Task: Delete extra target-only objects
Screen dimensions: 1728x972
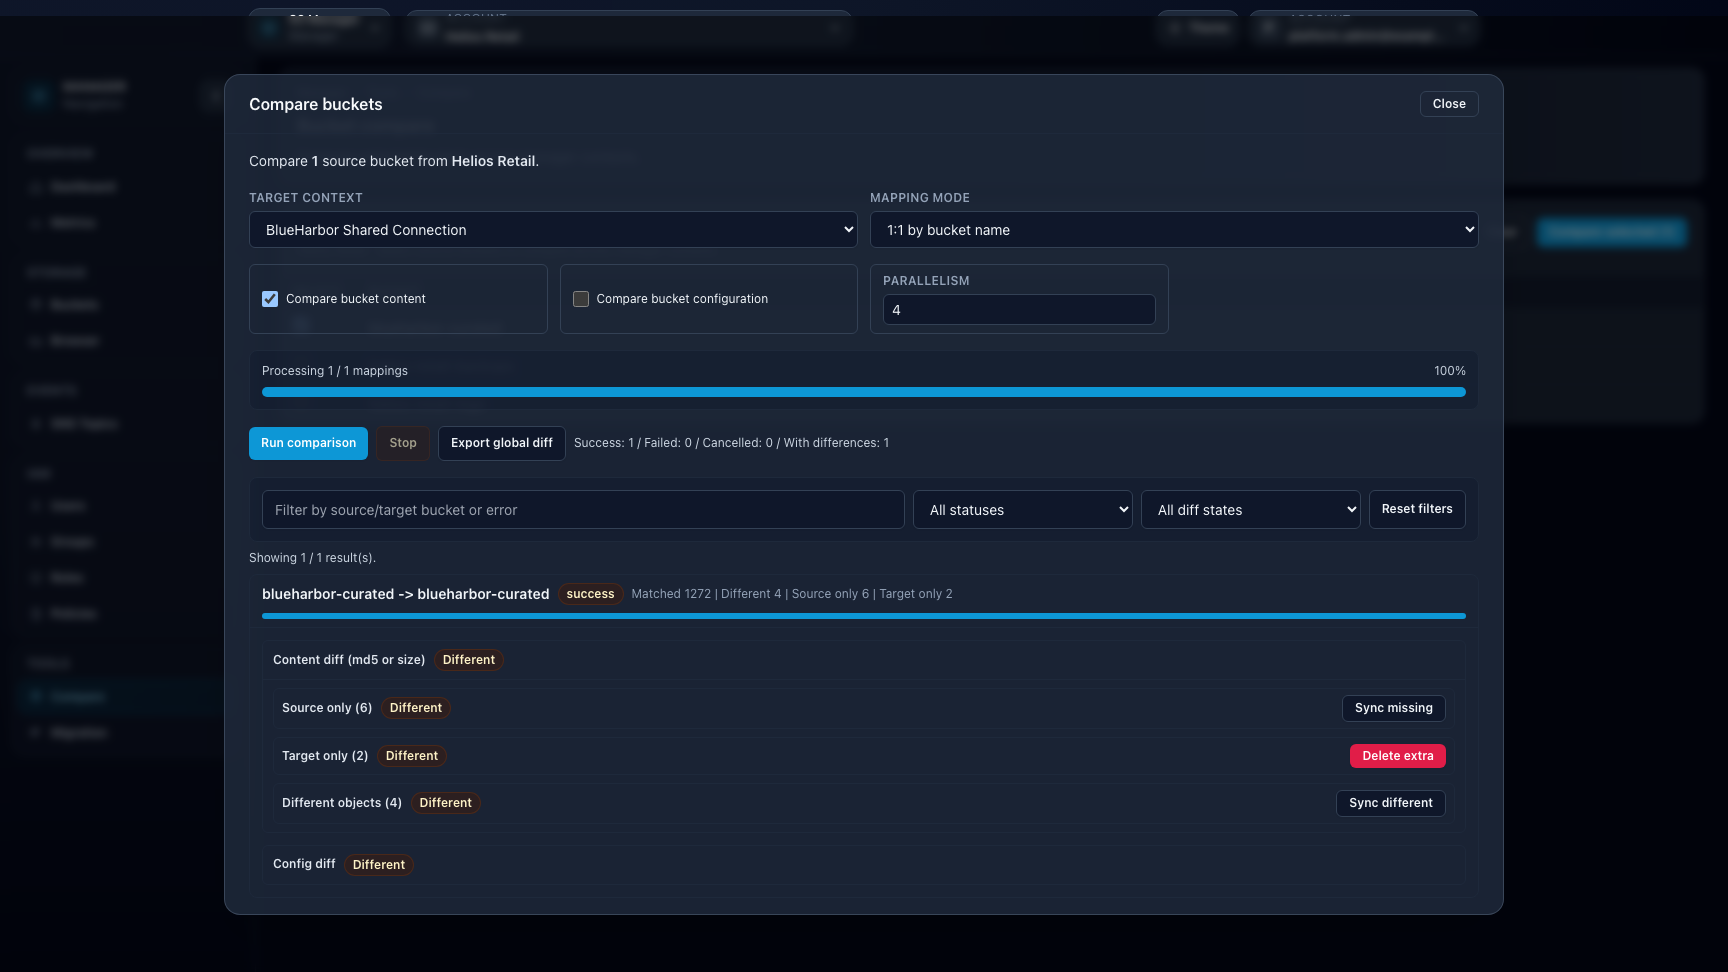Action: click(x=1397, y=756)
